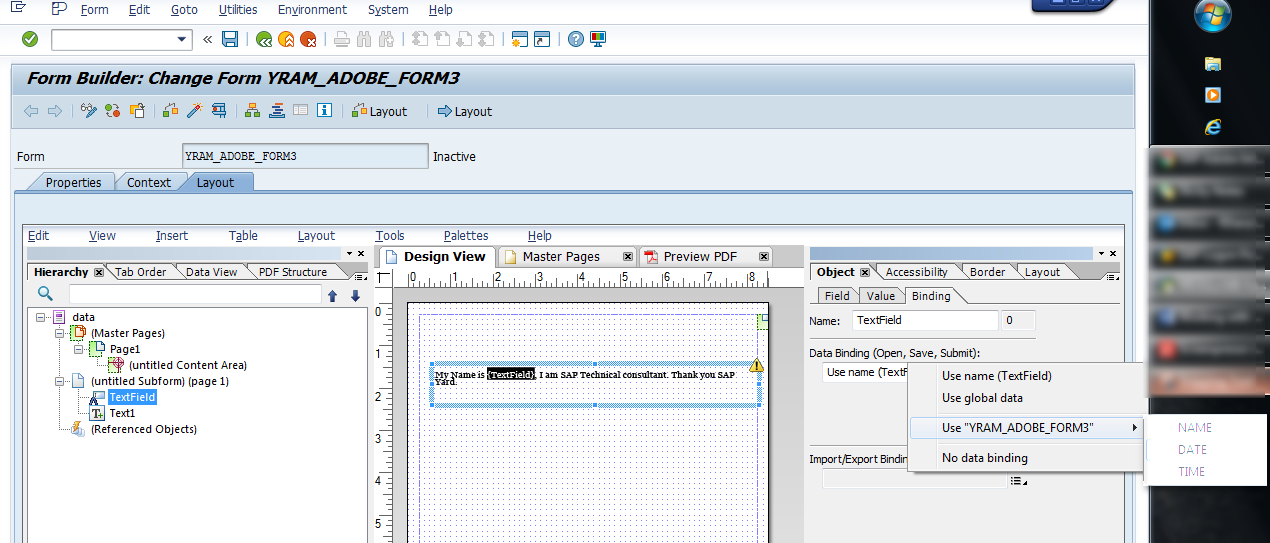Click the Generate Shortcut icon
The image size is (1270, 543).
point(542,39)
